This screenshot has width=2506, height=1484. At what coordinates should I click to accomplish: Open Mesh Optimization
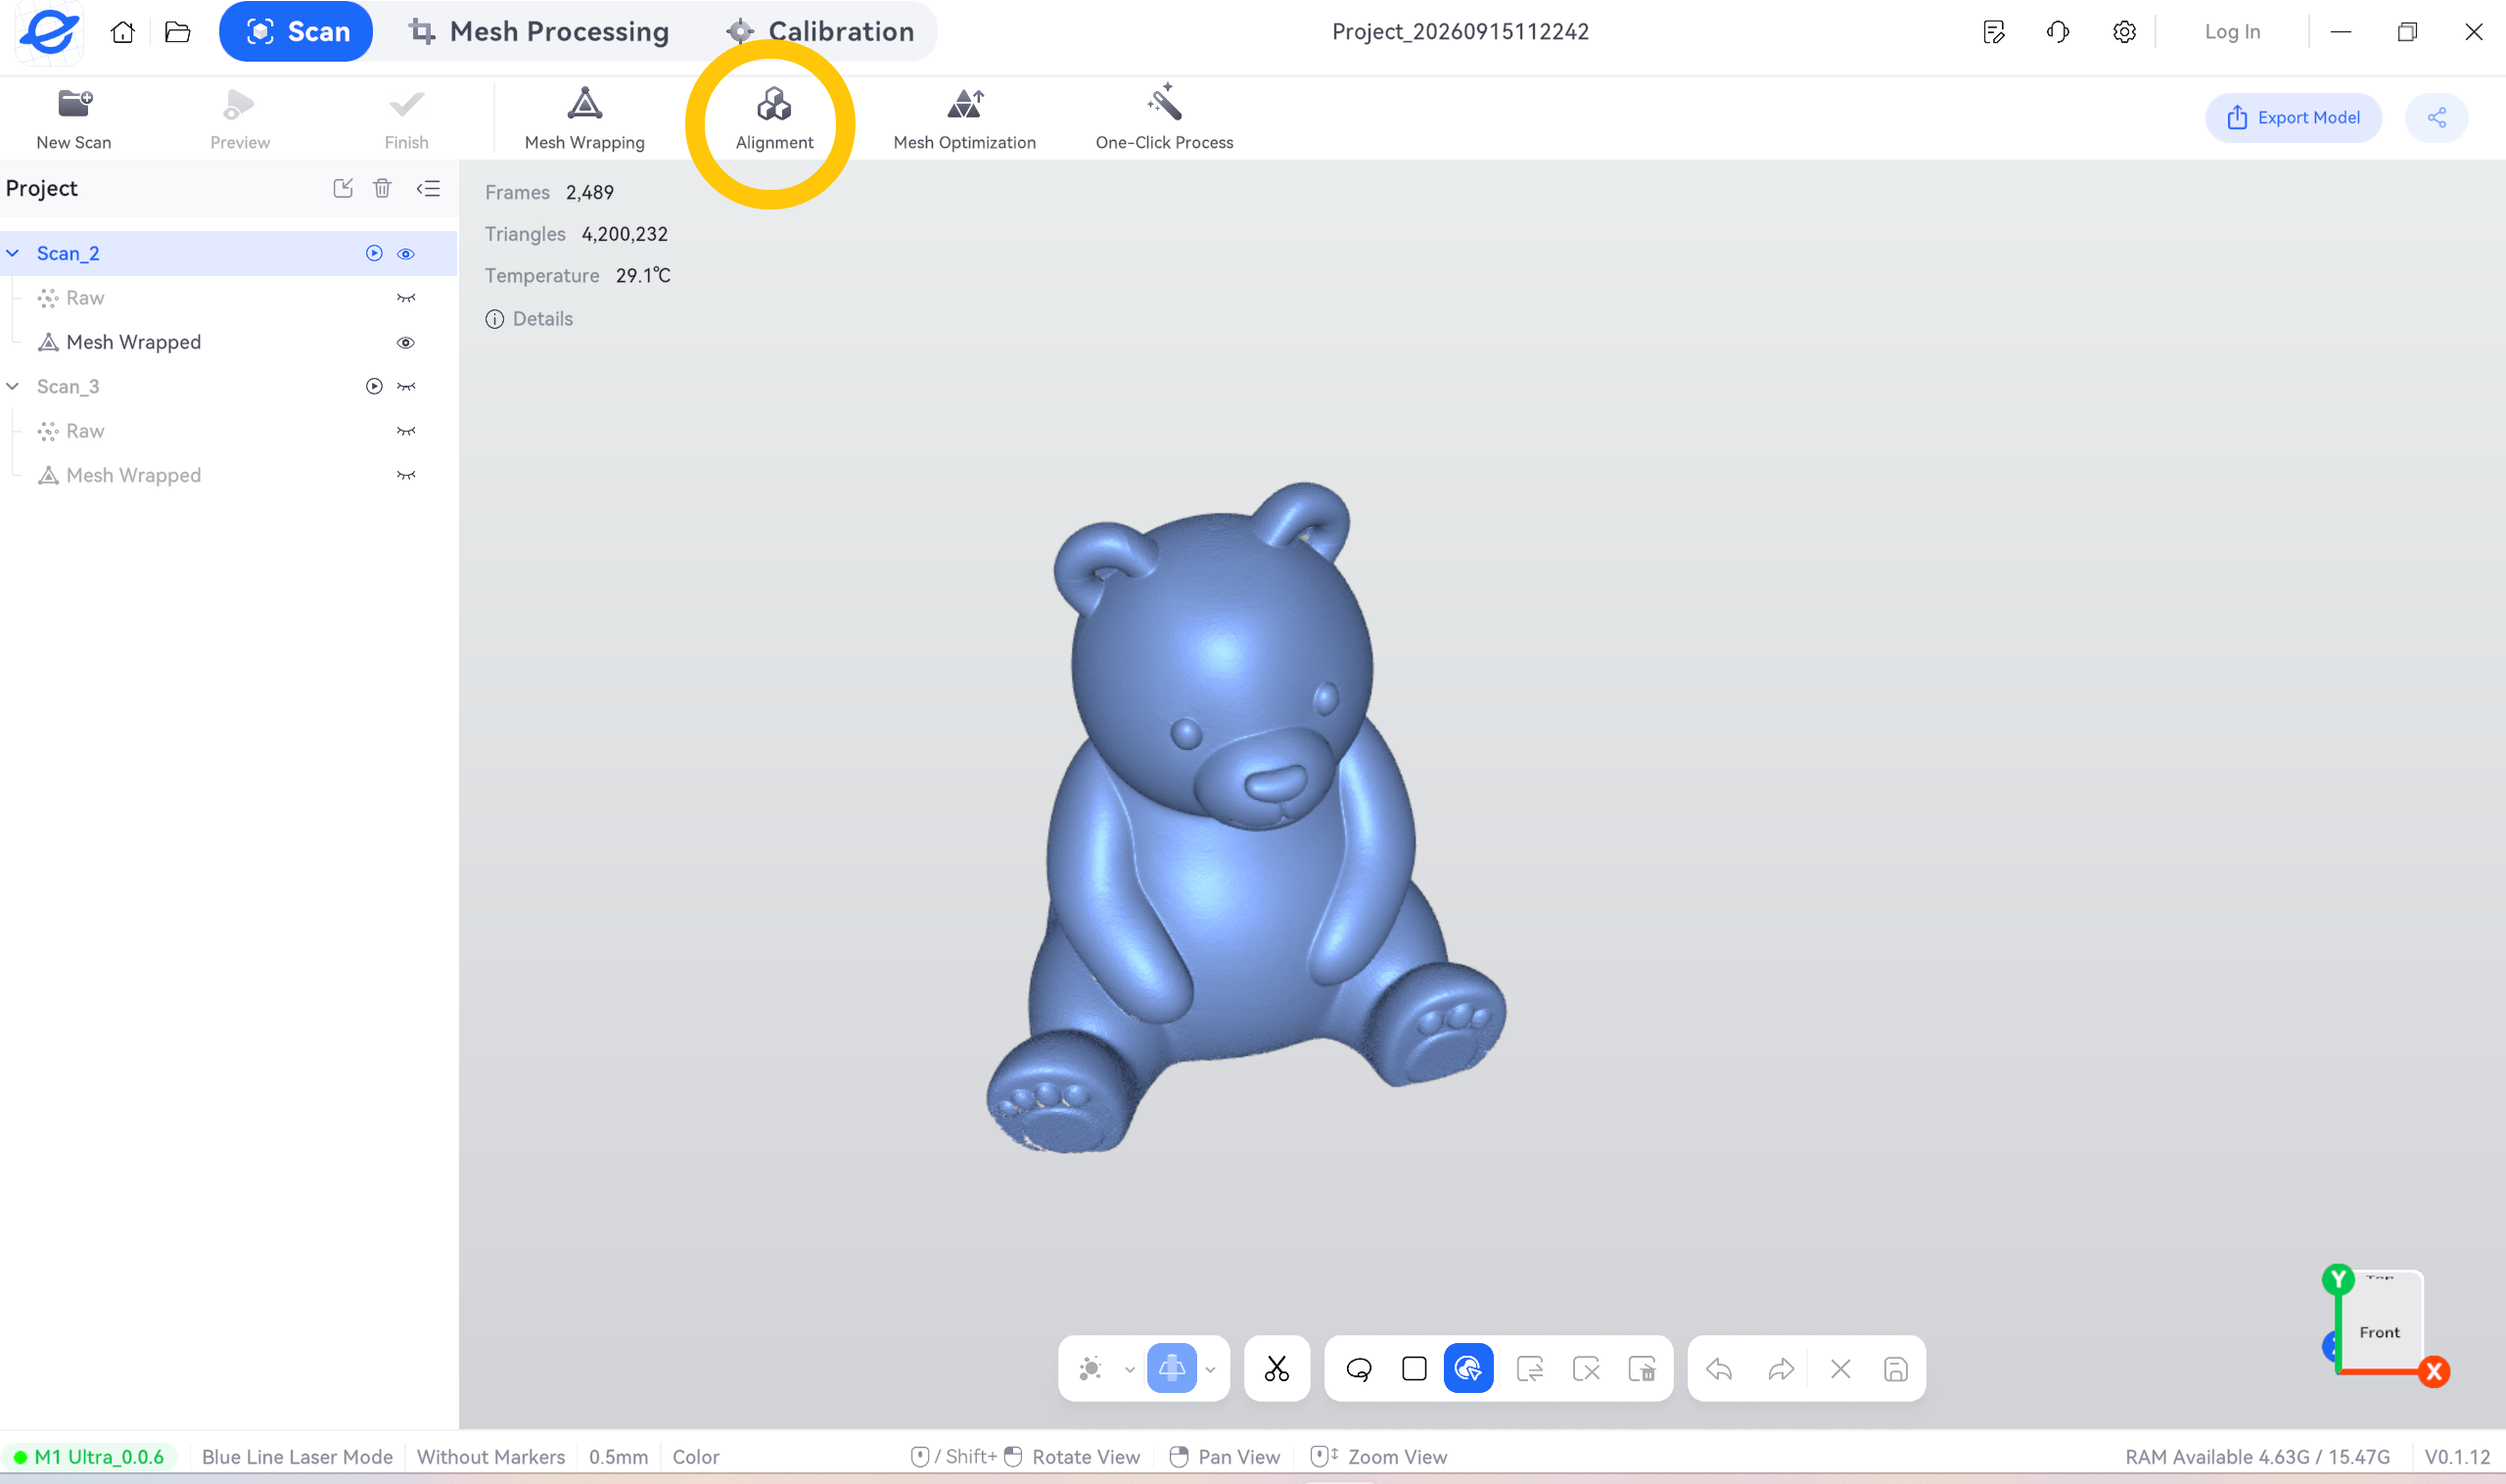coord(964,119)
